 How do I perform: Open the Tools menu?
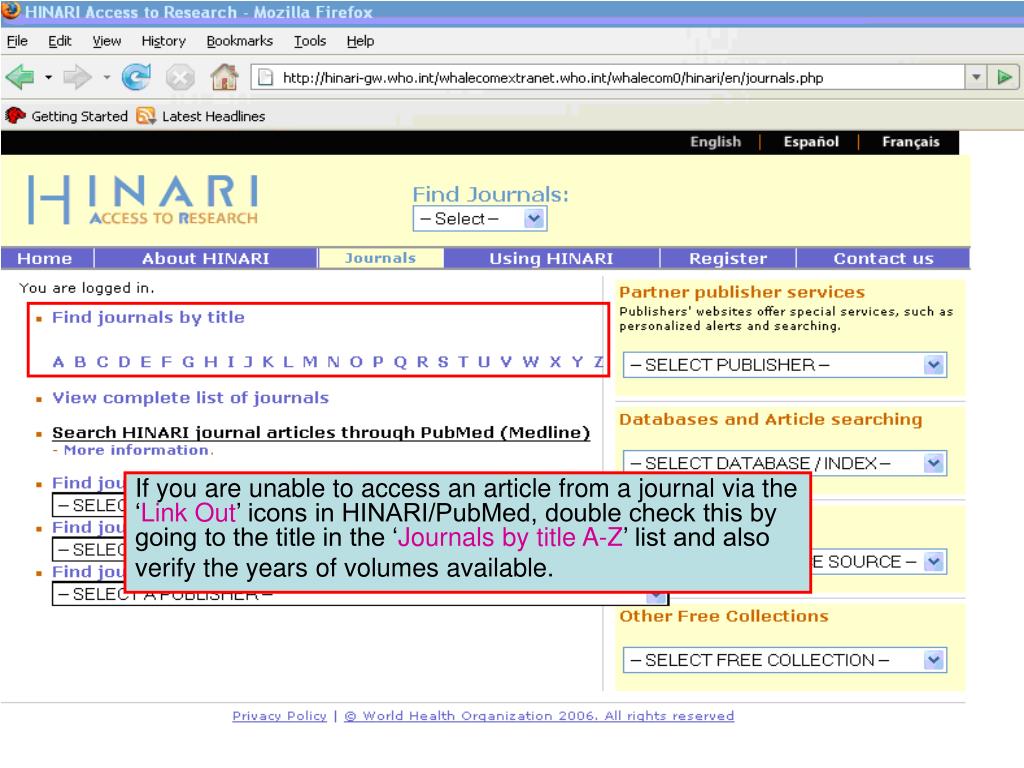(x=310, y=41)
